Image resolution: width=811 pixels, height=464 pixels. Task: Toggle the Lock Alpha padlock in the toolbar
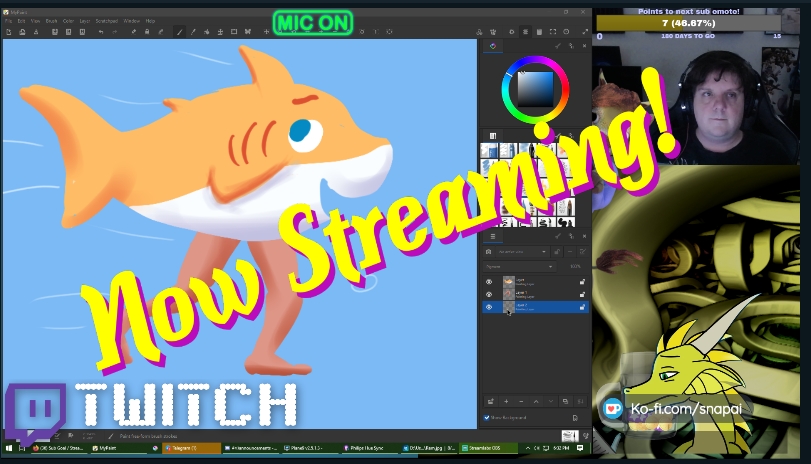pos(147,32)
